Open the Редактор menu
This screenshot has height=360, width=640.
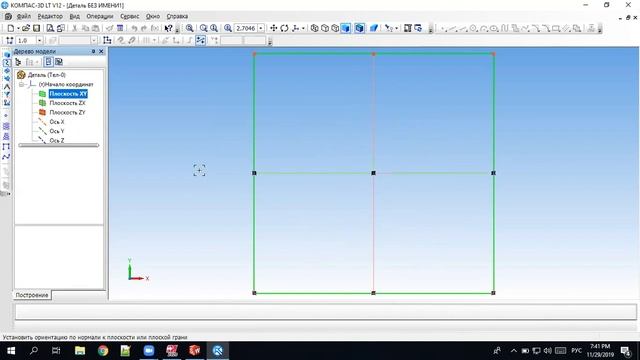[x=50, y=16]
